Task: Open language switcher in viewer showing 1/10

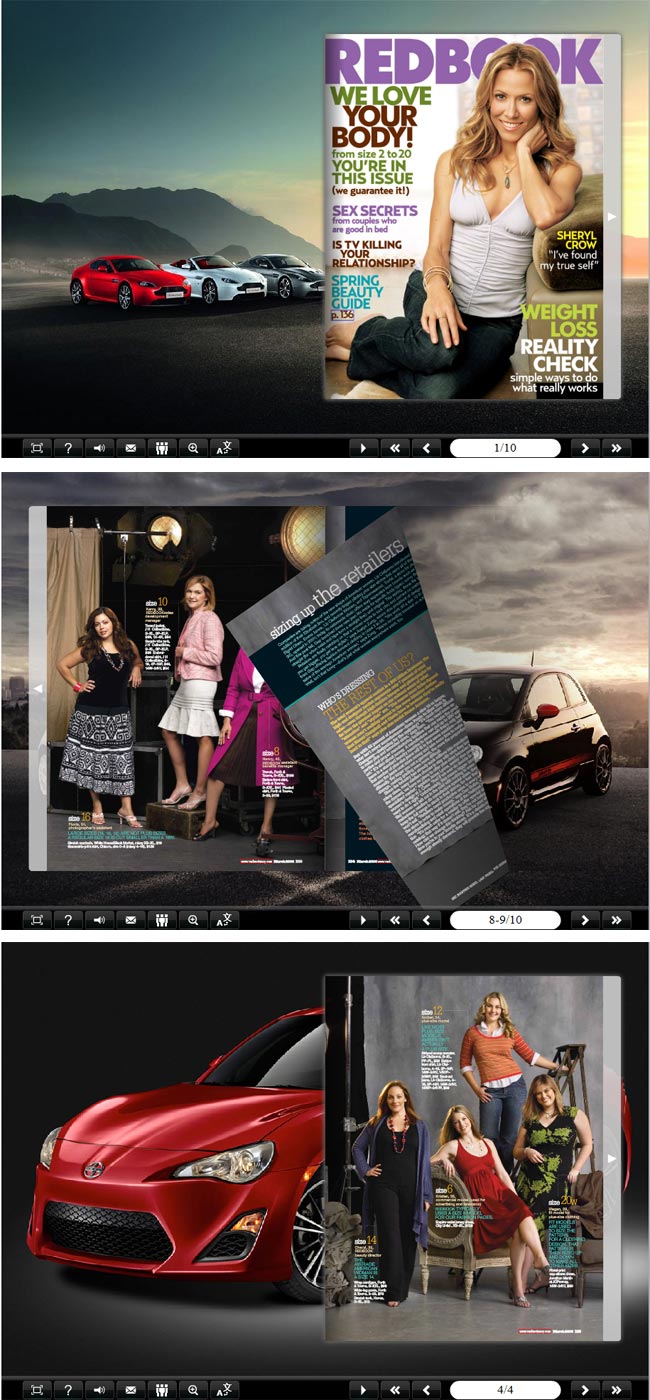Action: (224, 448)
